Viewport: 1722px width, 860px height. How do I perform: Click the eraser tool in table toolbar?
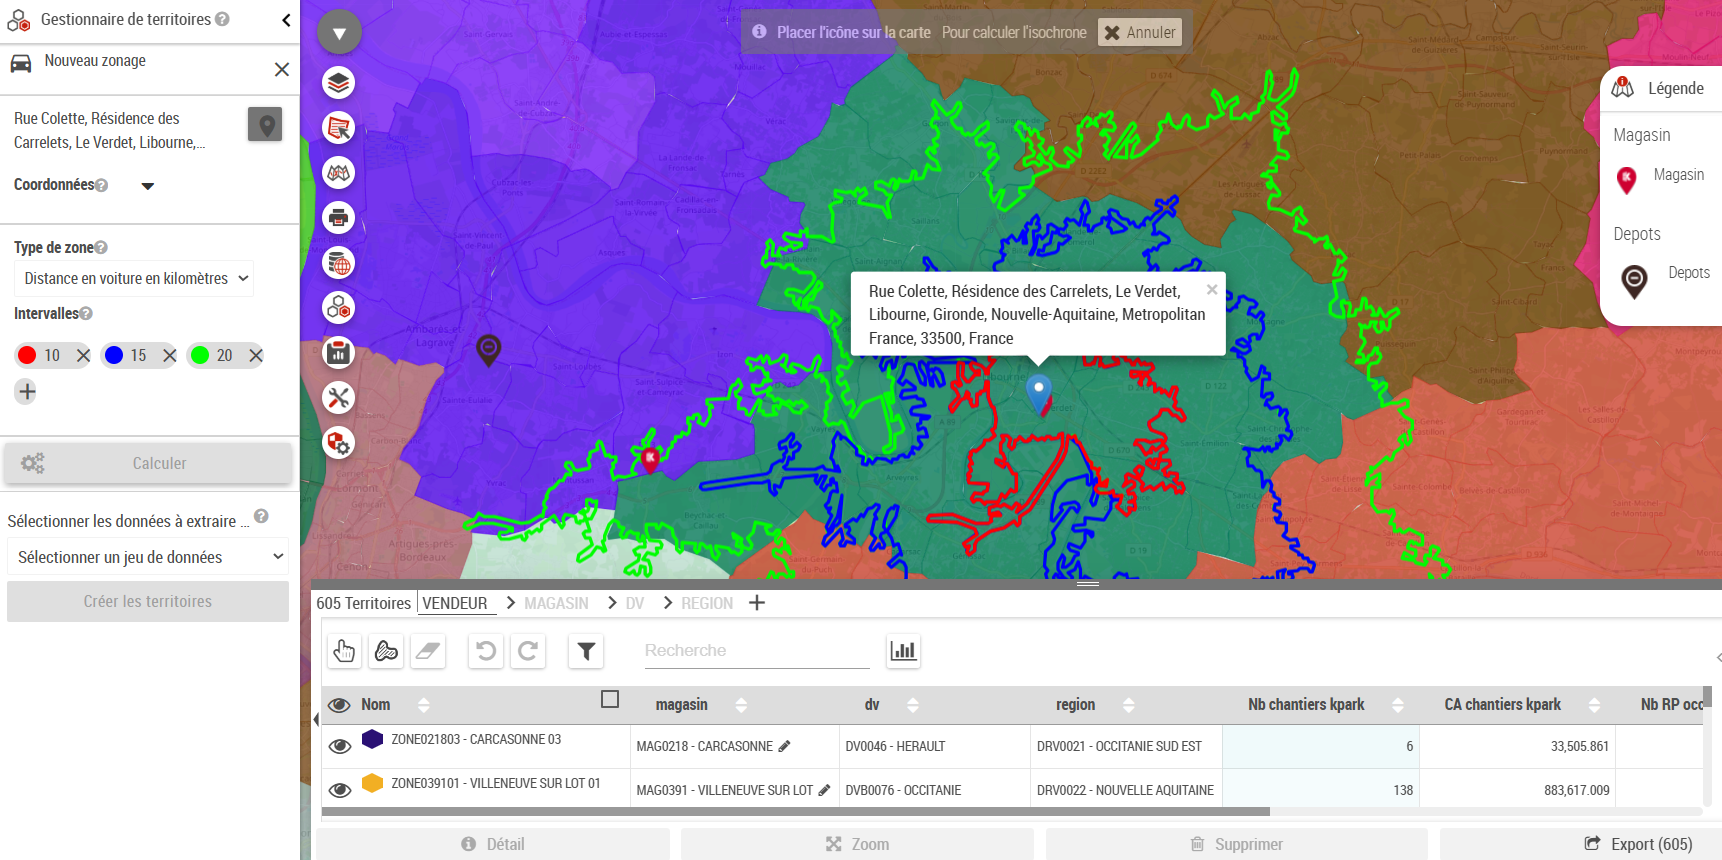coord(428,651)
